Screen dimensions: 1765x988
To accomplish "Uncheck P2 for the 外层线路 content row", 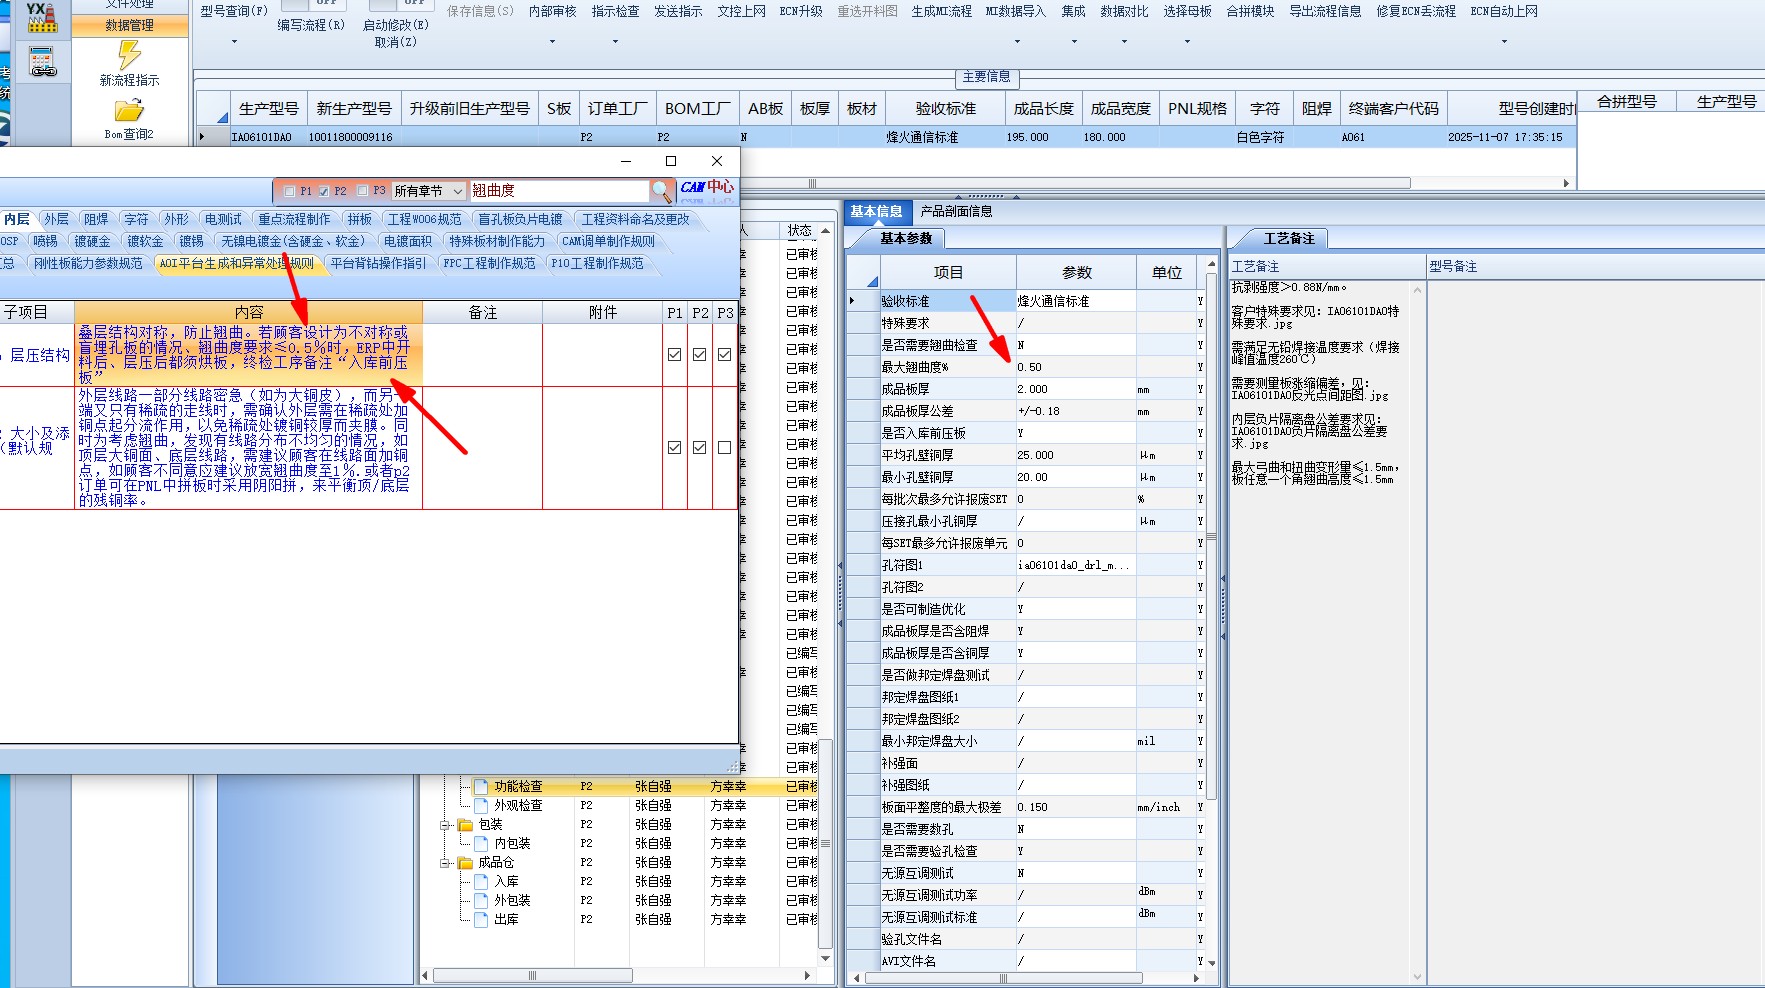I will coord(700,448).
